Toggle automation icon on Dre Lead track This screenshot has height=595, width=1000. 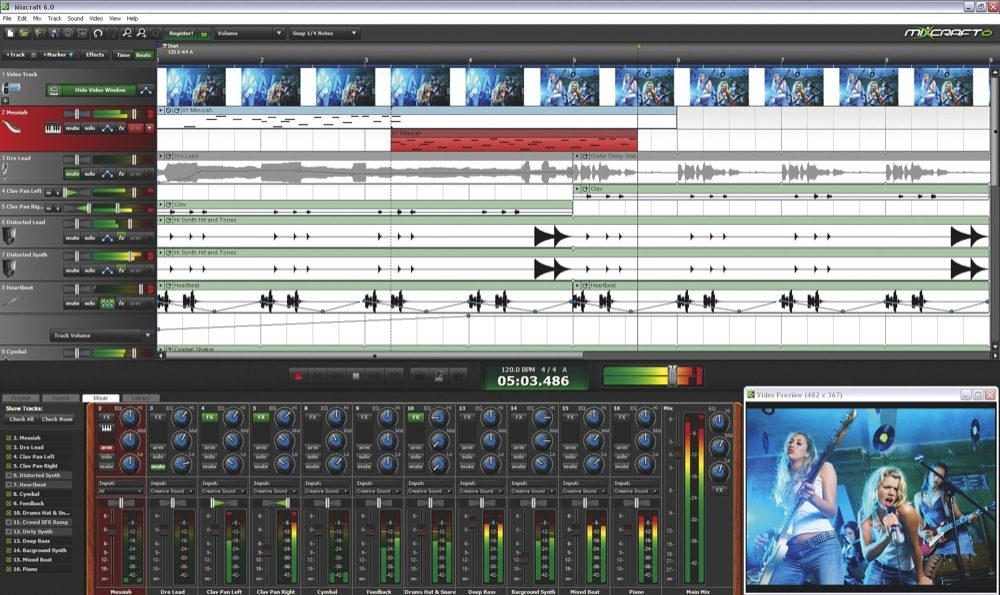point(107,173)
